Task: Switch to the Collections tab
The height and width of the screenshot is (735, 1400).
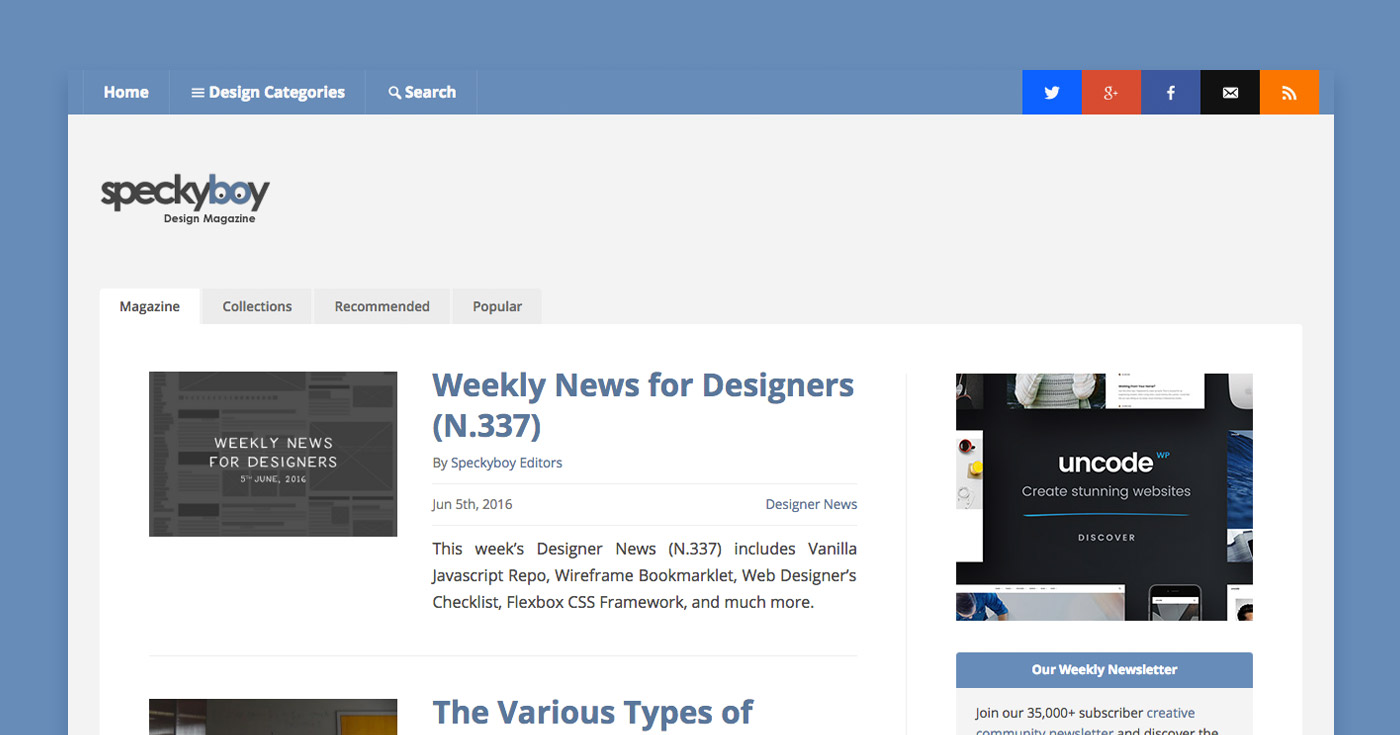Action: (256, 306)
